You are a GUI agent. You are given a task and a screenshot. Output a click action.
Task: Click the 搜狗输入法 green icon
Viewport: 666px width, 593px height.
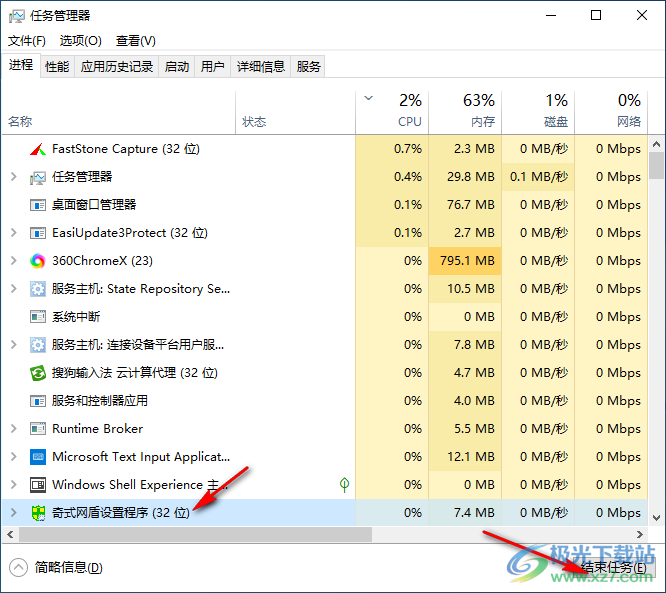pyautogui.click(x=38, y=373)
